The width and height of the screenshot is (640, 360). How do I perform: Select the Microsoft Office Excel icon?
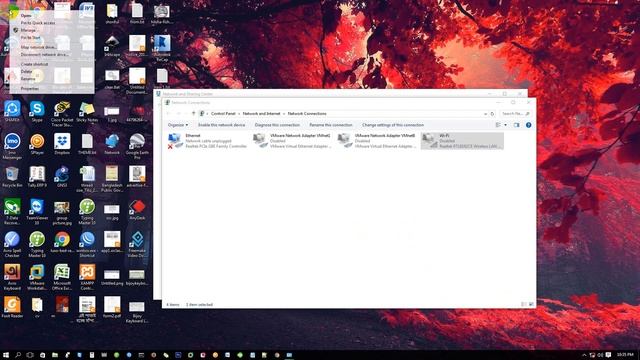[62, 277]
